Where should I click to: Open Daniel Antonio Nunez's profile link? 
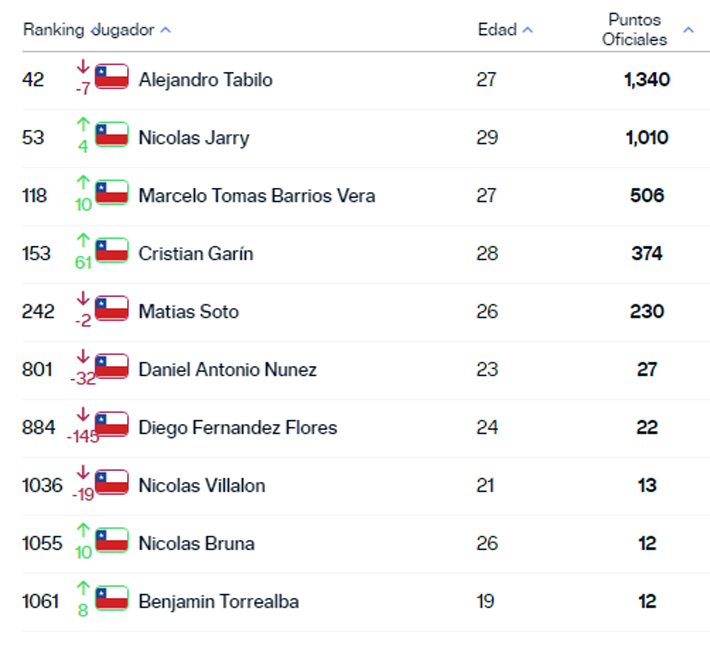tap(227, 370)
